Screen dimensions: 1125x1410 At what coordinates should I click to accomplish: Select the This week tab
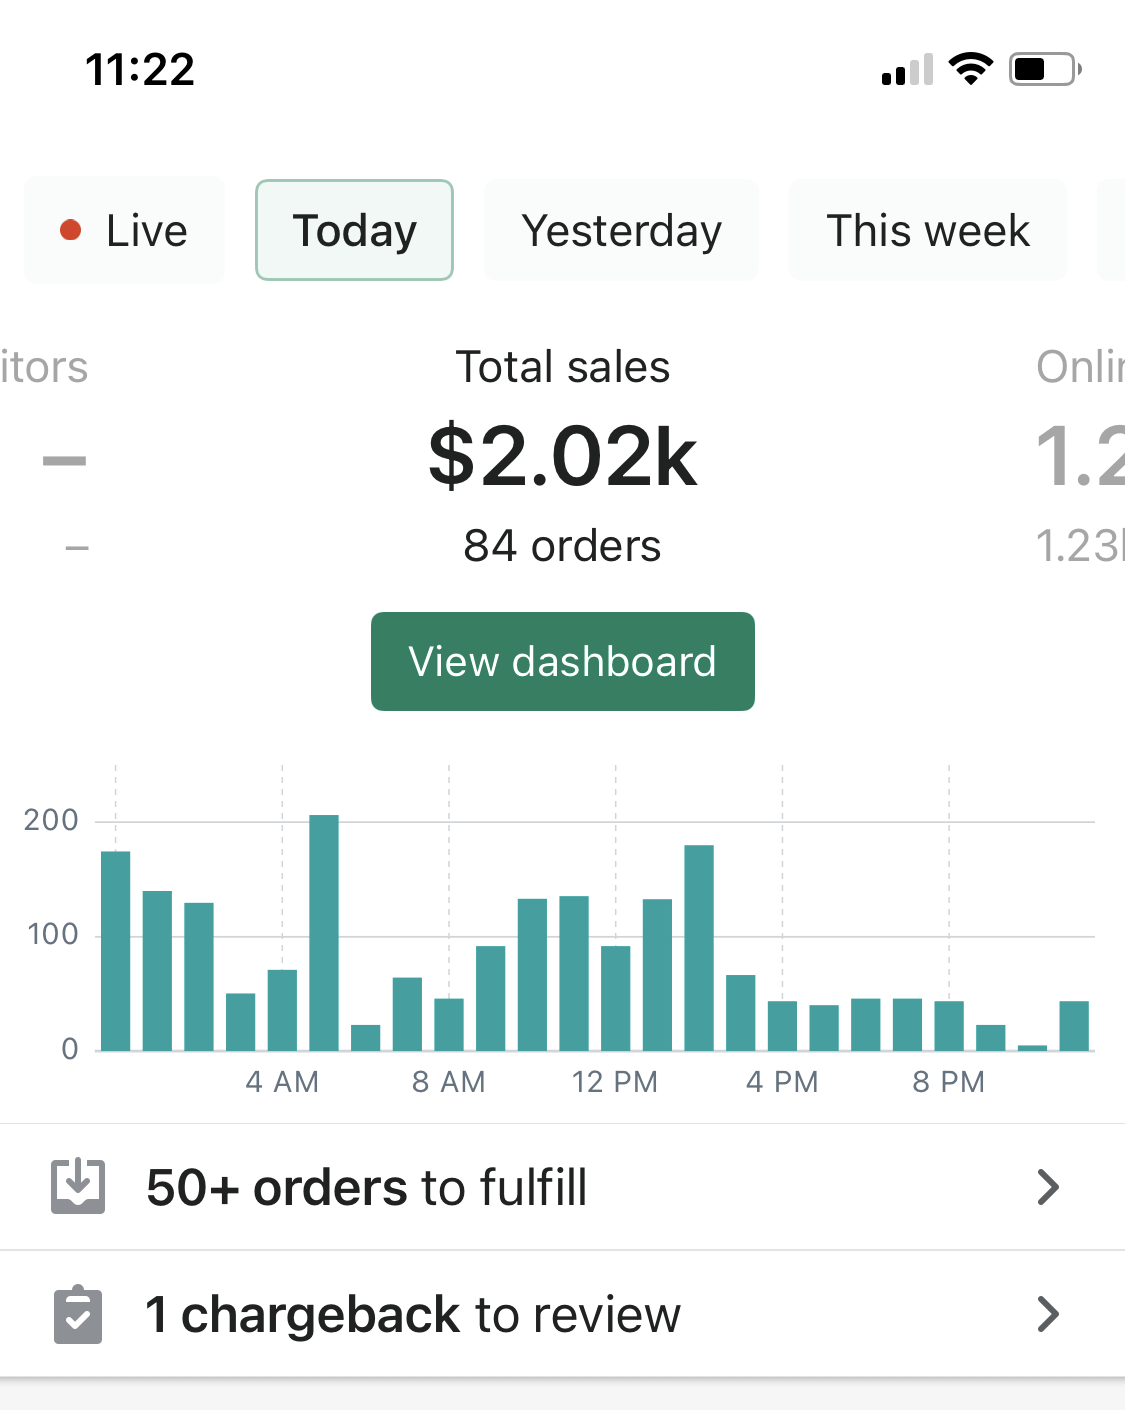[x=927, y=231]
